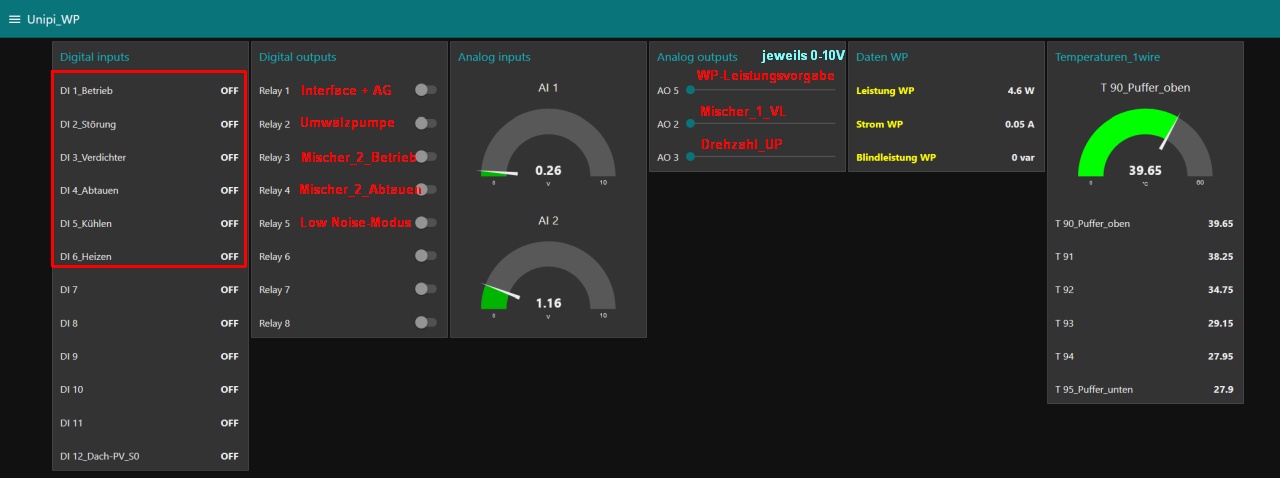
Task: Click the OFF status of DI 12_Dach-PV_S0
Action: (x=230, y=456)
